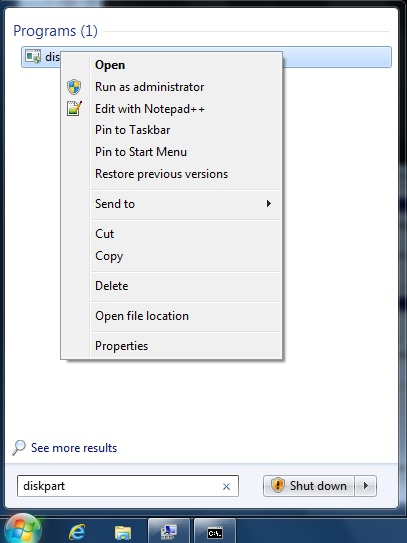The width and height of the screenshot is (407, 543).
Task: Click the magnifier icon next to See more results
Action: tap(19, 447)
